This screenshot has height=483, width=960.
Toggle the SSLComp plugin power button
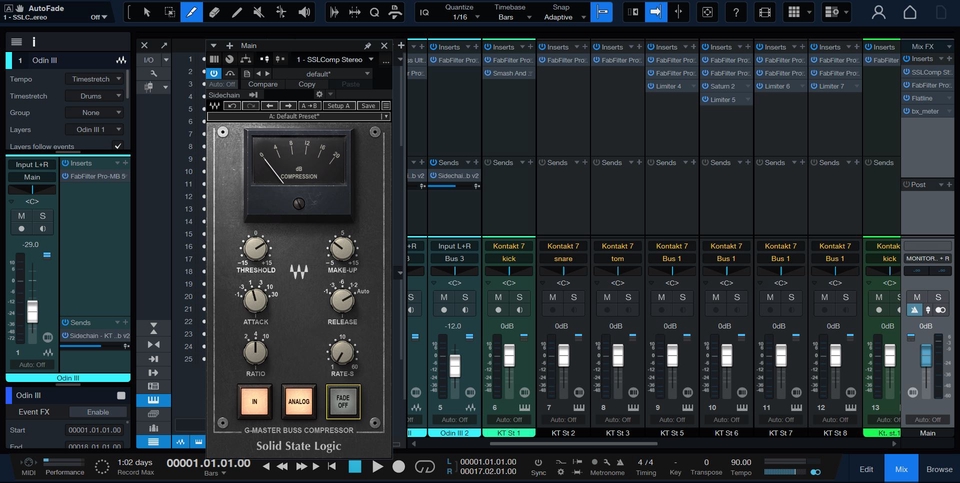(214, 73)
